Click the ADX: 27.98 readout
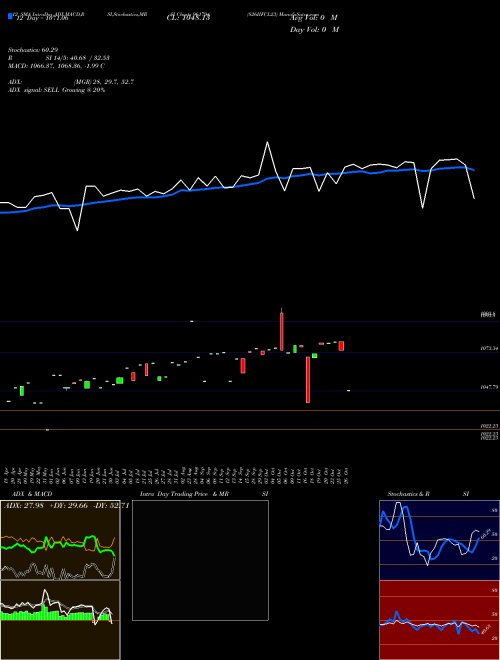 tap(24, 505)
